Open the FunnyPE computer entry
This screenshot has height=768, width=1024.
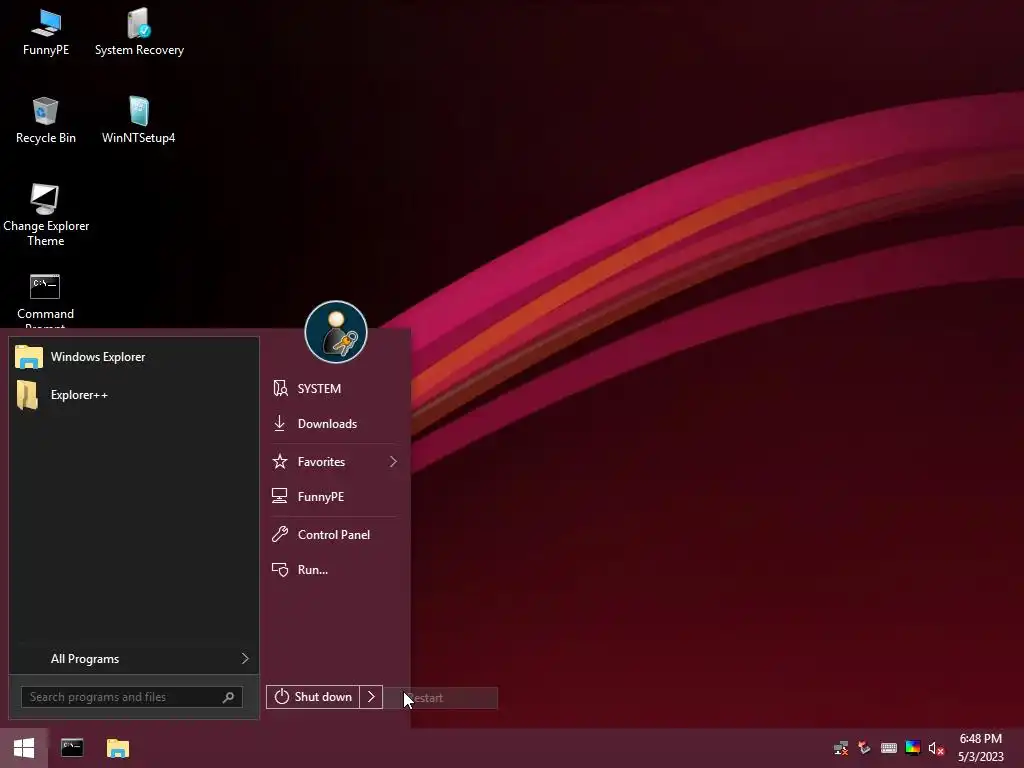(334, 497)
